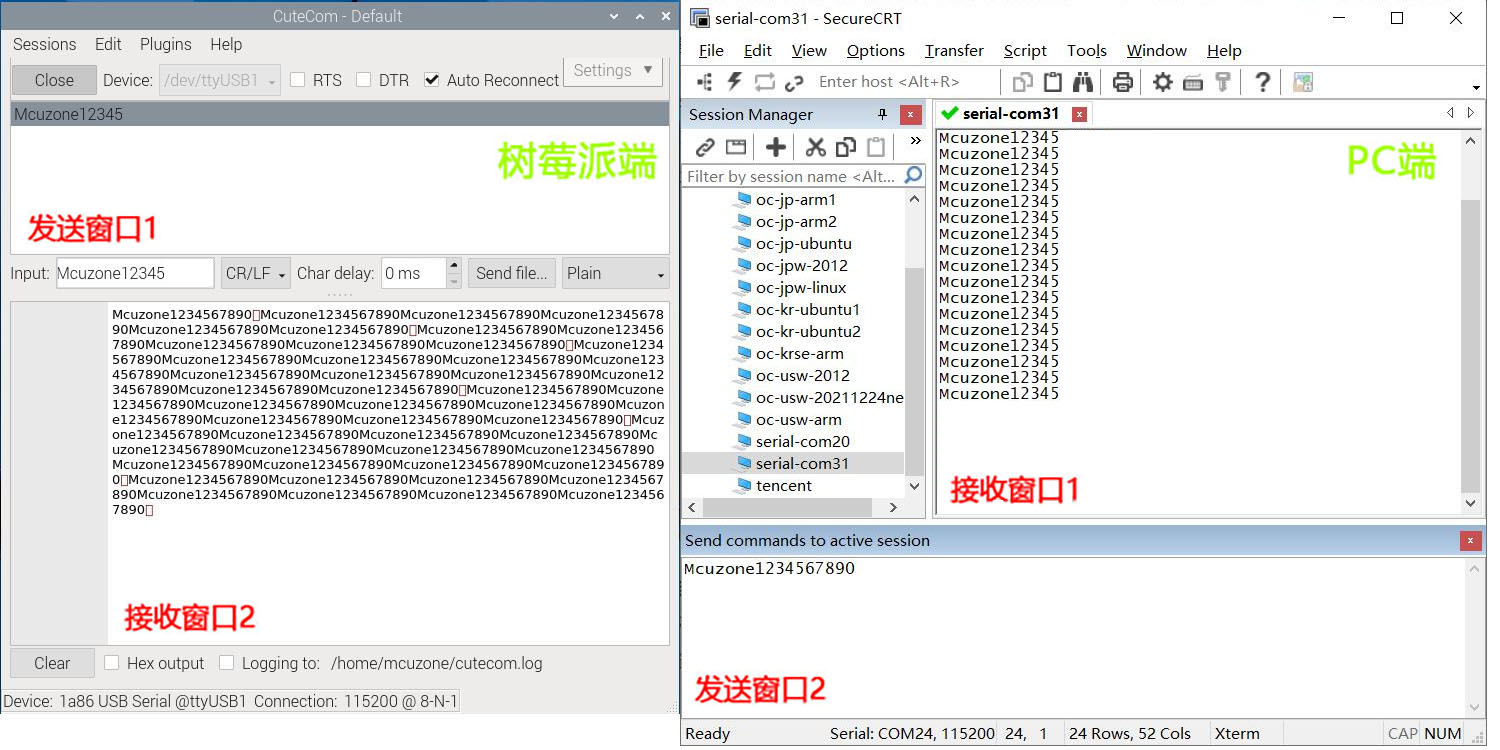Click the Filter by session name field
Image resolution: width=1500 pixels, height=750 pixels.
coord(793,176)
